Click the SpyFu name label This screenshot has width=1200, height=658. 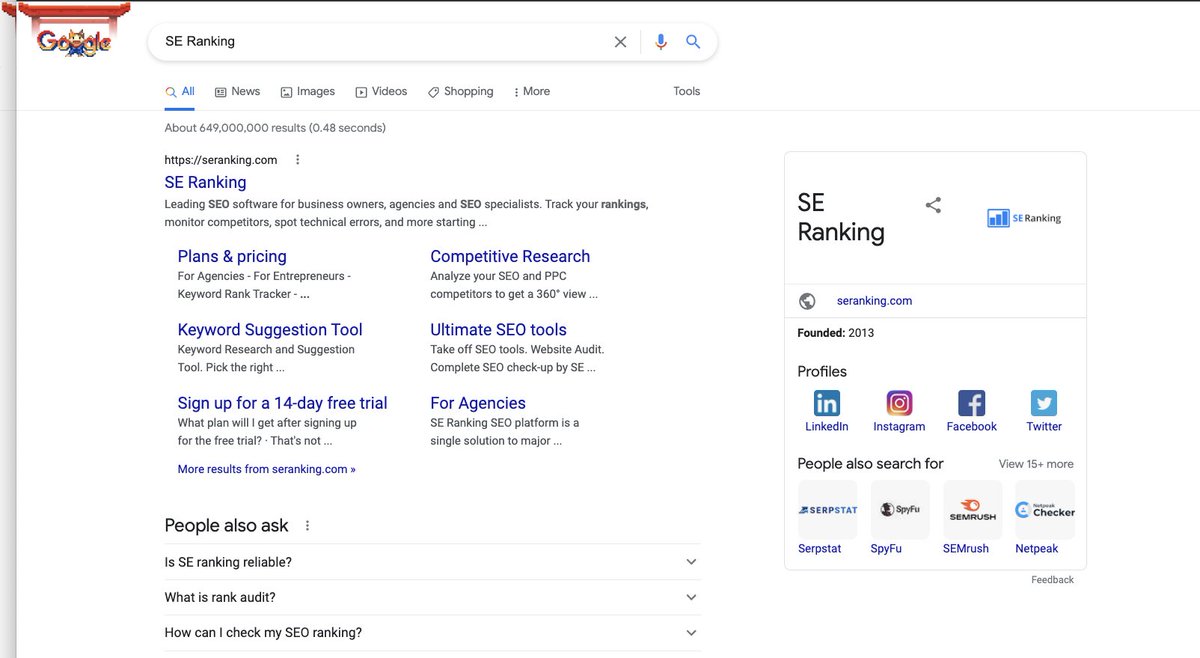click(x=886, y=549)
